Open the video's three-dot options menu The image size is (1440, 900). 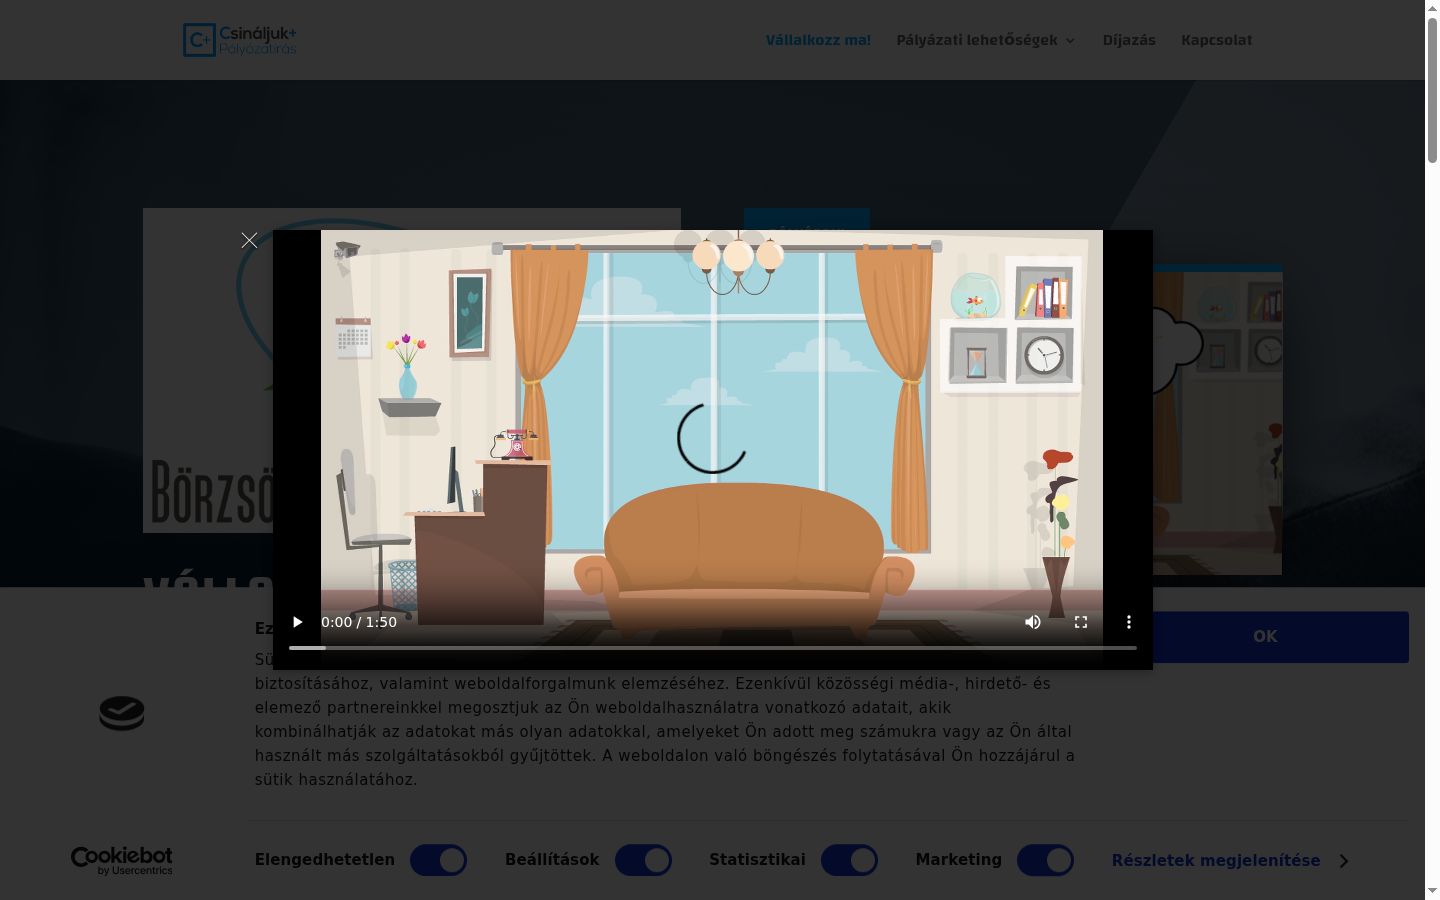[x=1129, y=622]
